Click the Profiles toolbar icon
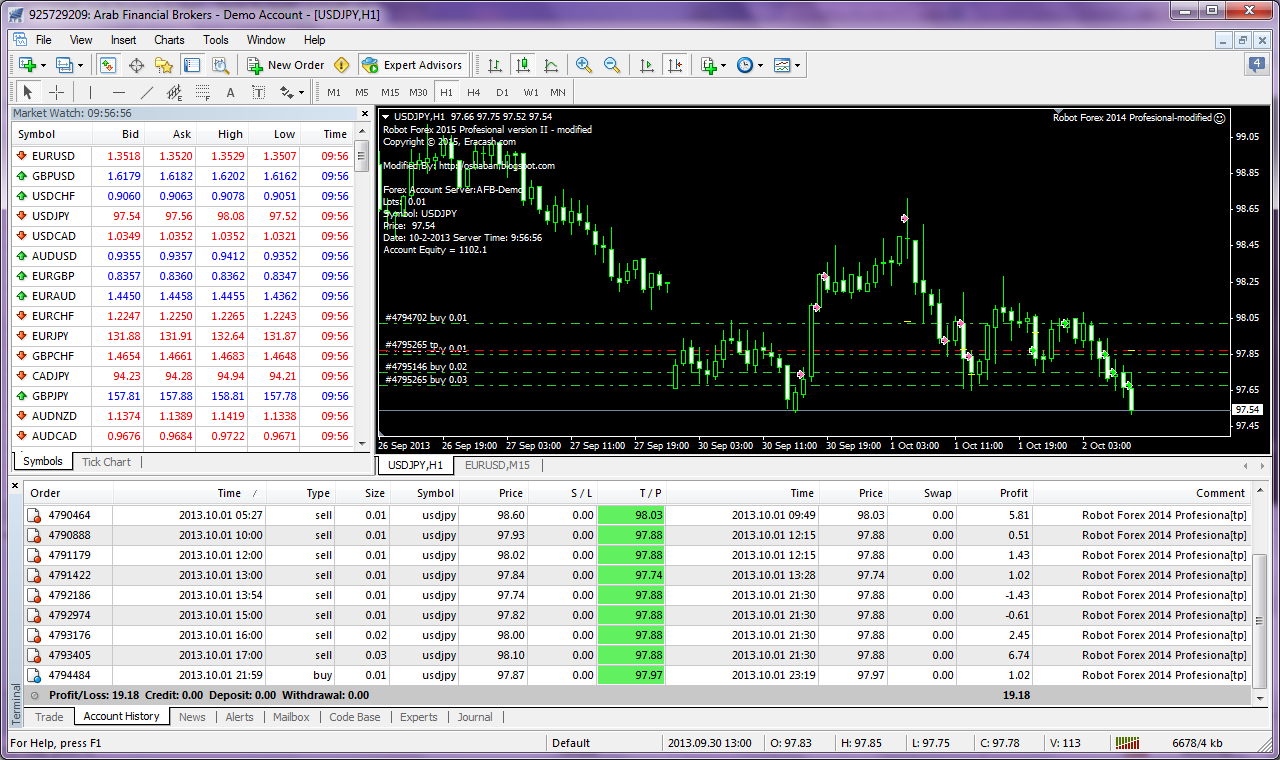1280x760 pixels. coord(65,65)
